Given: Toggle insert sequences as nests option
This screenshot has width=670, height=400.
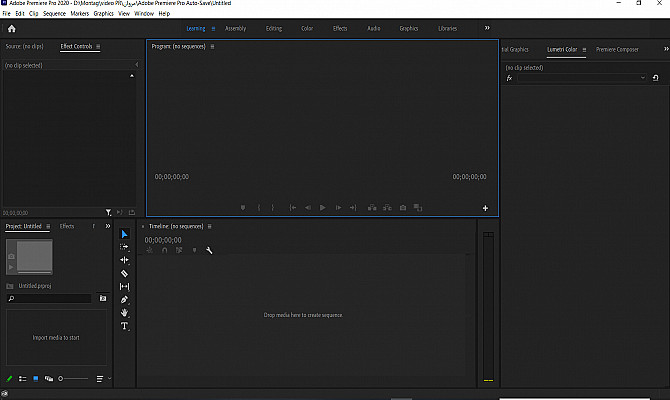Looking at the screenshot, I should (x=150, y=250).
